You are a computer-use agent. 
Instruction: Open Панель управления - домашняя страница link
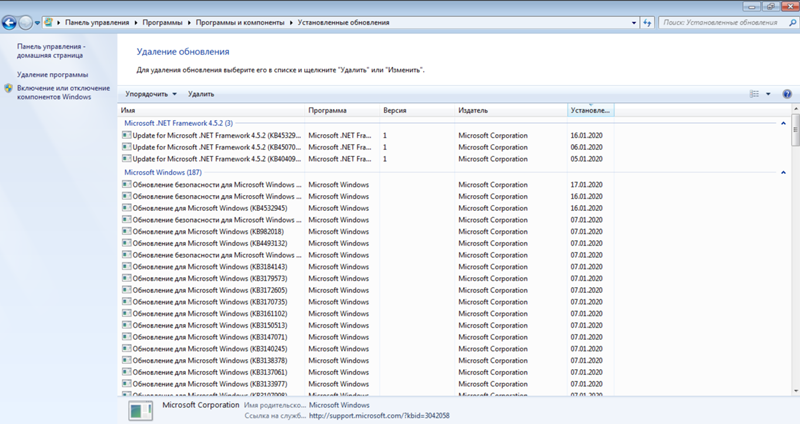51,51
